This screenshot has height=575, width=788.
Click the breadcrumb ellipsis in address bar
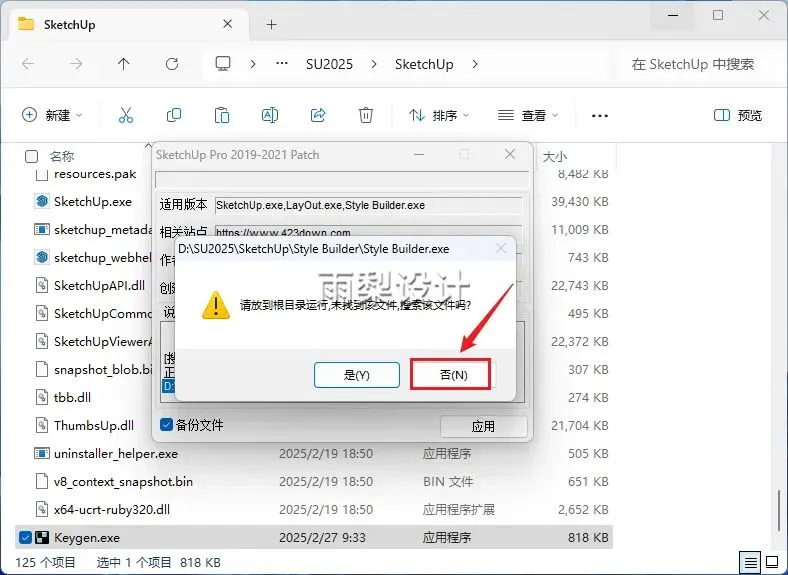pyautogui.click(x=282, y=63)
